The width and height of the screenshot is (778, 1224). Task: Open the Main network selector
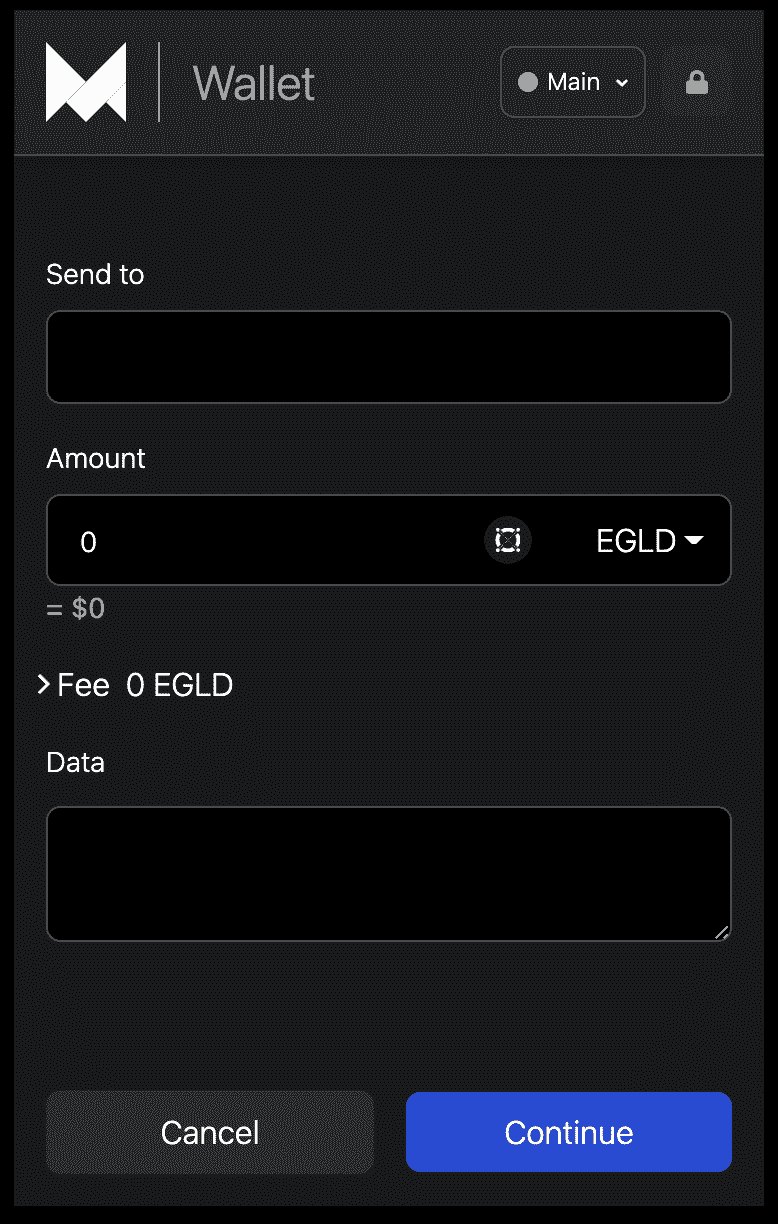(573, 82)
